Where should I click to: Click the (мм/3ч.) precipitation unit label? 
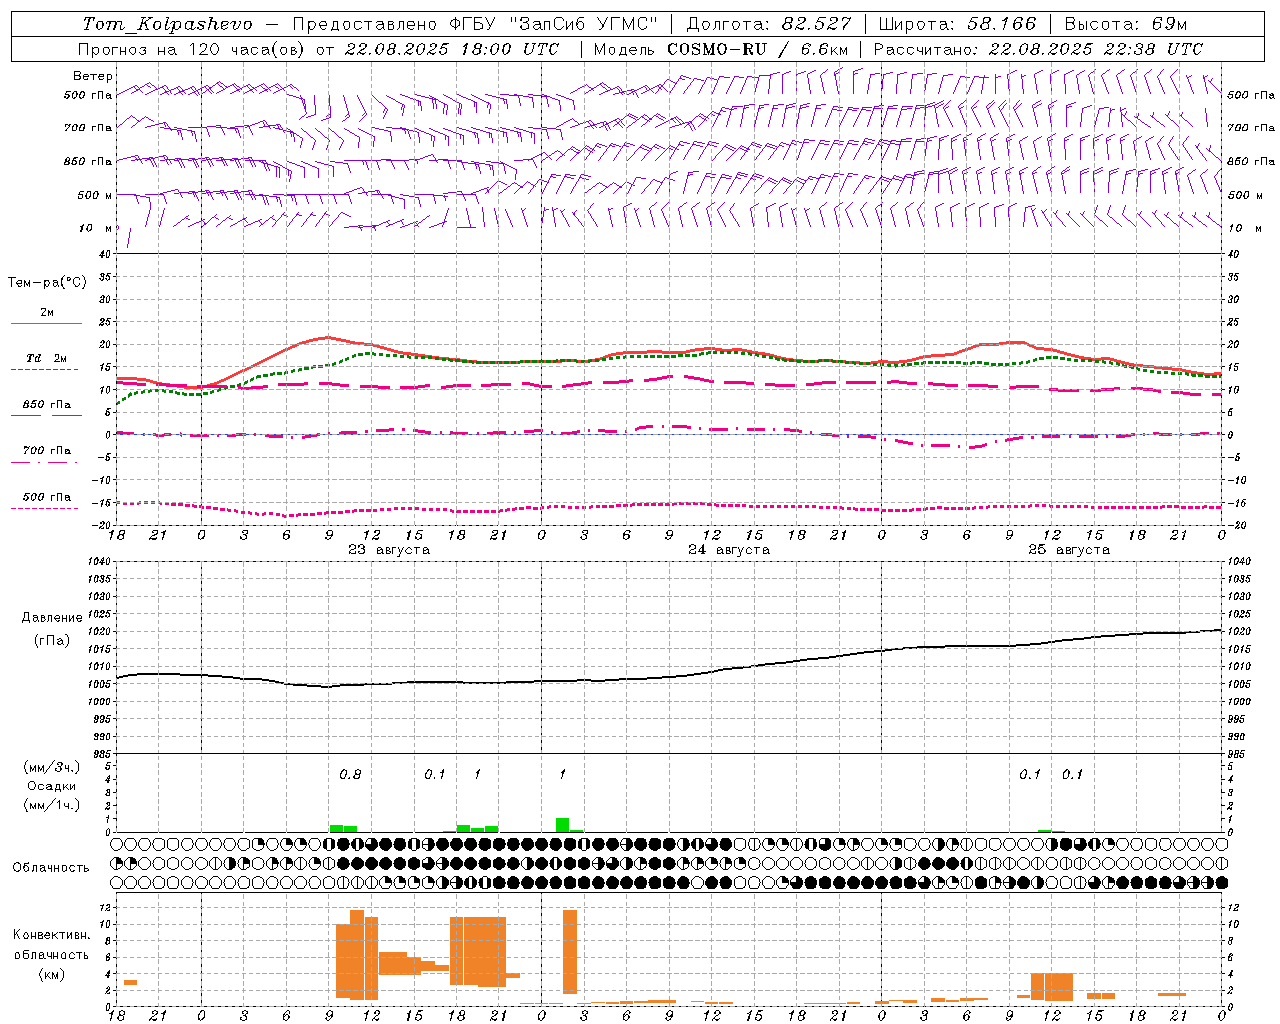click(52, 767)
